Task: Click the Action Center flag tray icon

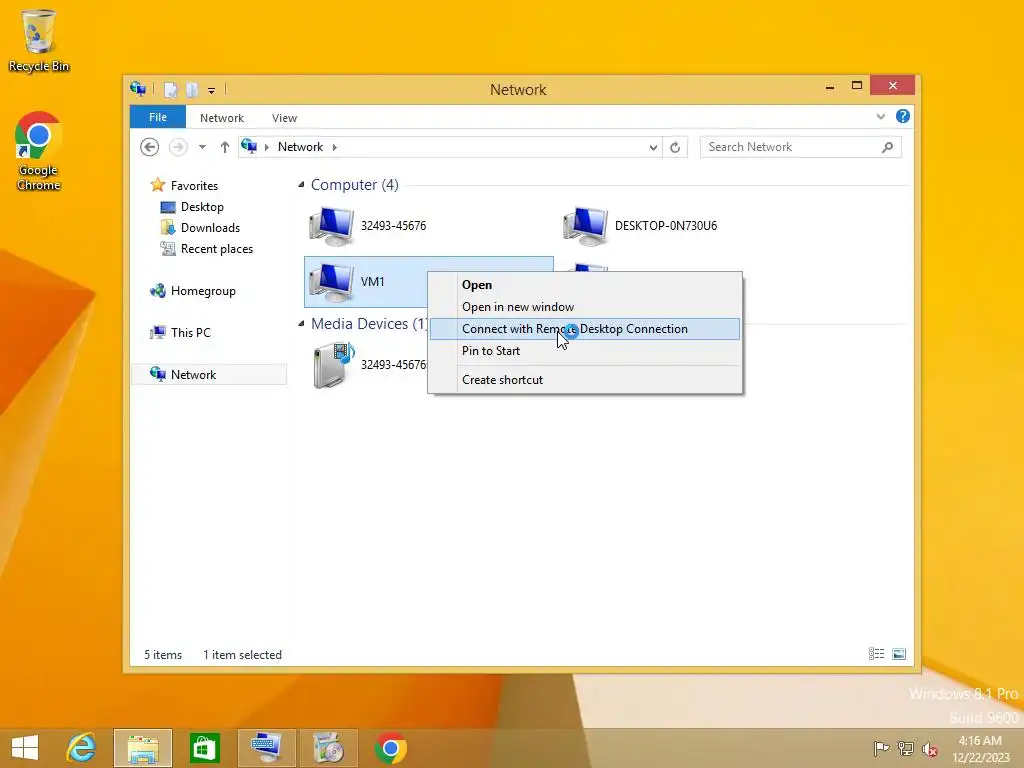Action: [881, 748]
